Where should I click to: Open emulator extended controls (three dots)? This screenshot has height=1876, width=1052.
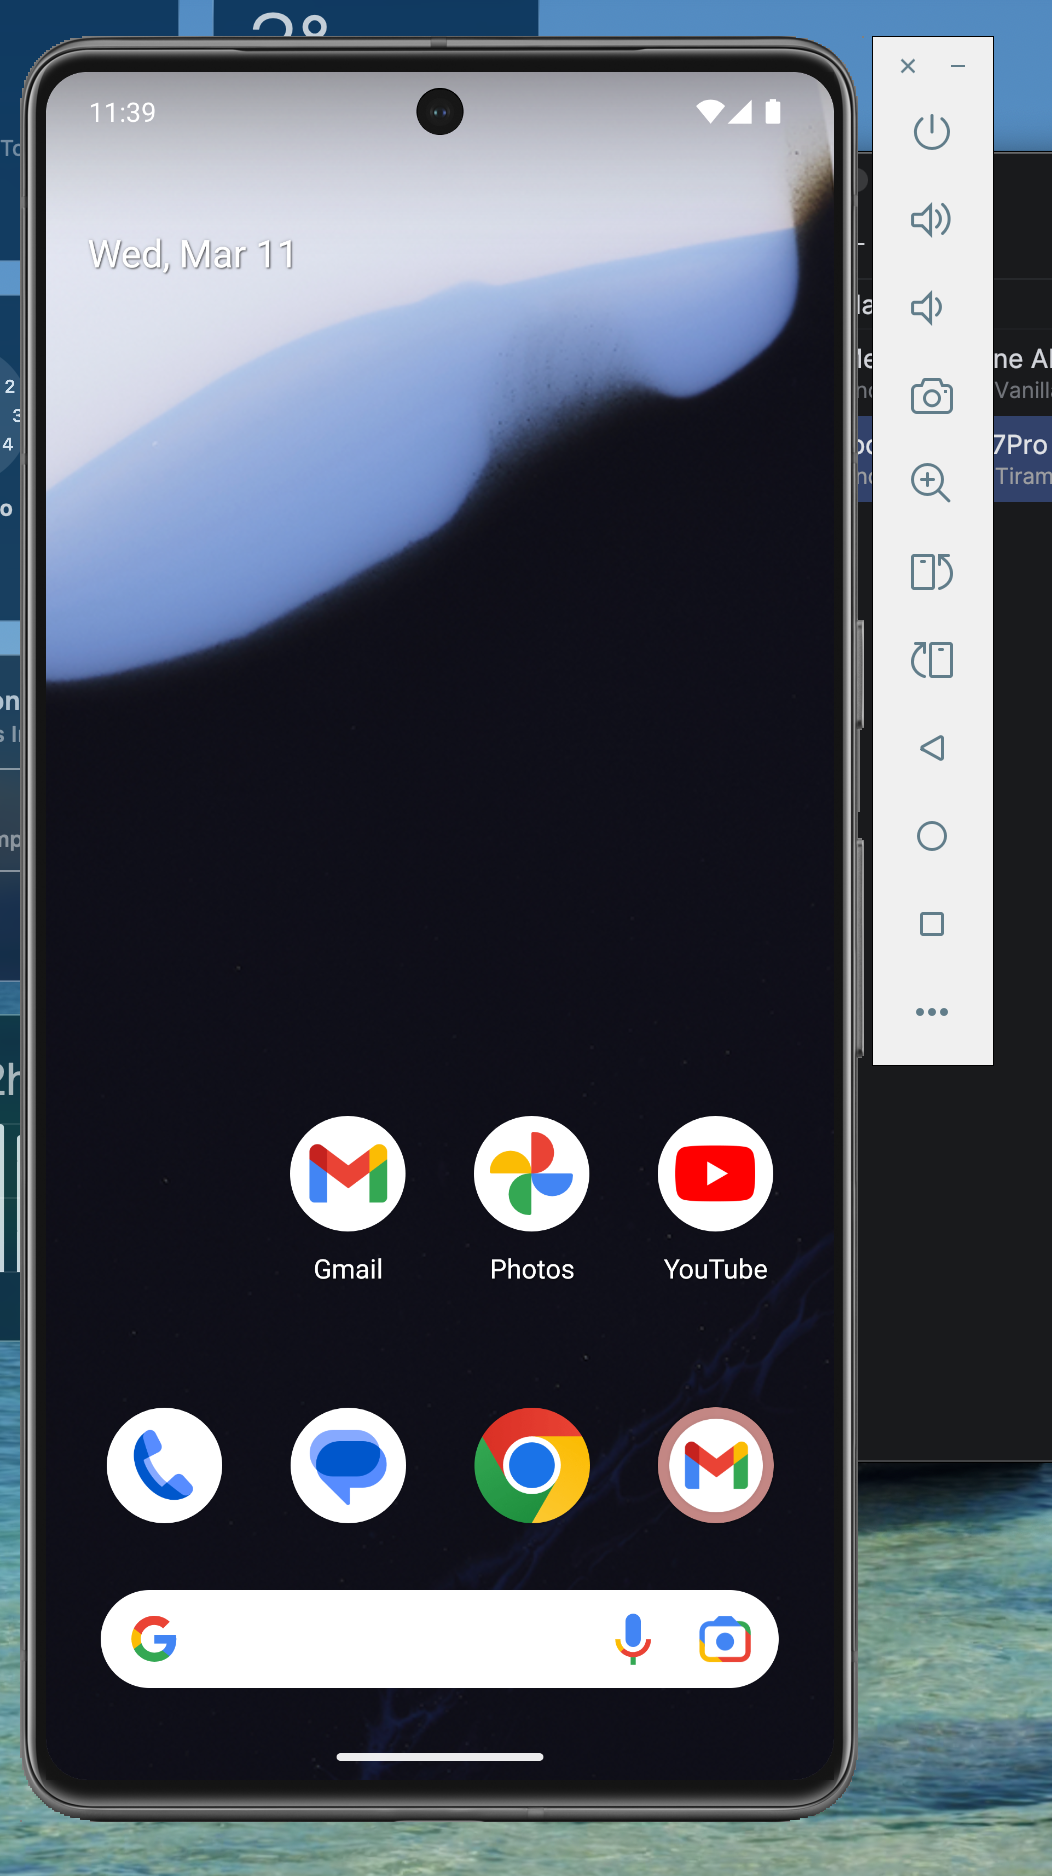click(932, 1012)
